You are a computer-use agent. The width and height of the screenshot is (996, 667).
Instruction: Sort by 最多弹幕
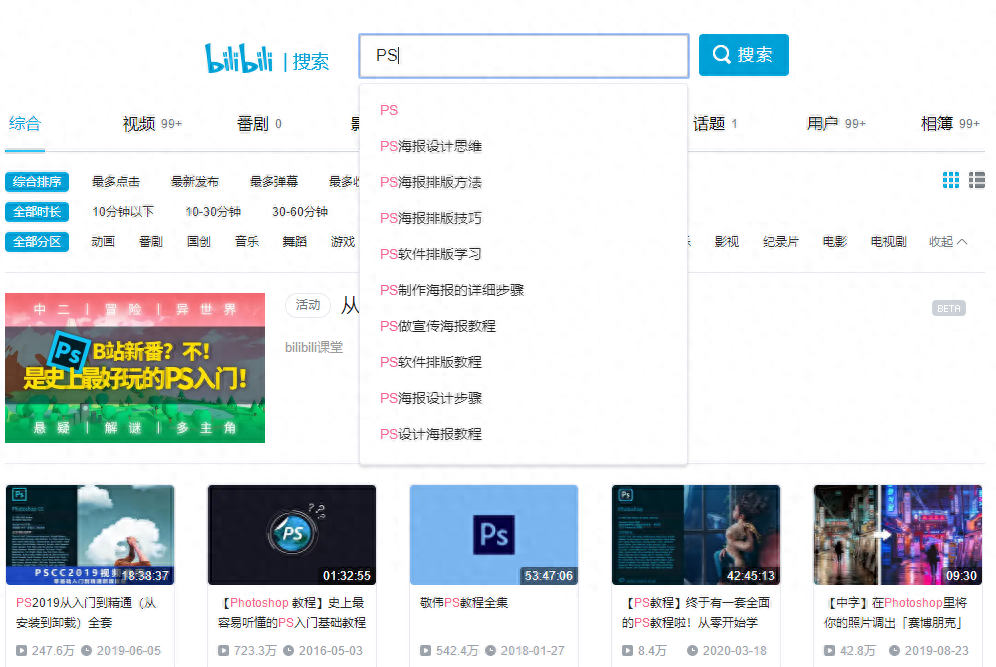(x=274, y=182)
